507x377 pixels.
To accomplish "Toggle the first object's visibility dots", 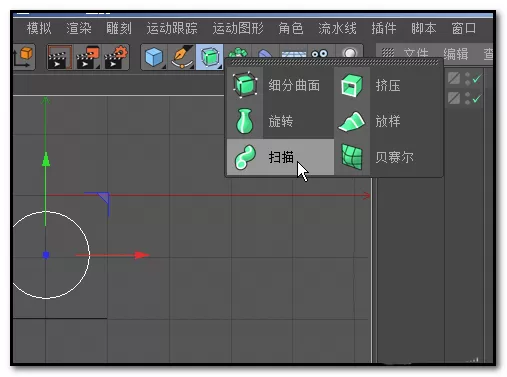I will (468, 78).
